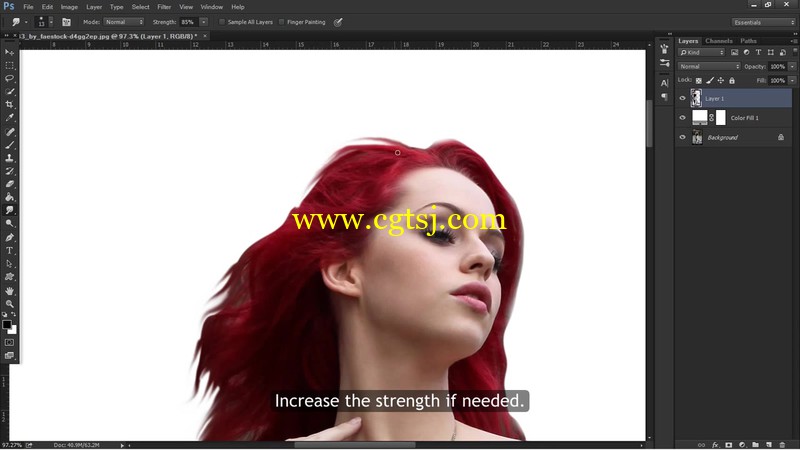
Task: Switch to the Paths tab
Action: pos(748,41)
